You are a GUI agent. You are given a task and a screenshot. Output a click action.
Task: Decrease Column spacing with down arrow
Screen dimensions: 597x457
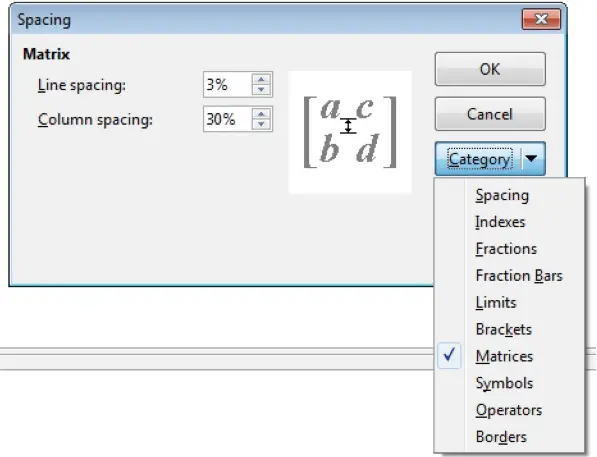[261, 124]
